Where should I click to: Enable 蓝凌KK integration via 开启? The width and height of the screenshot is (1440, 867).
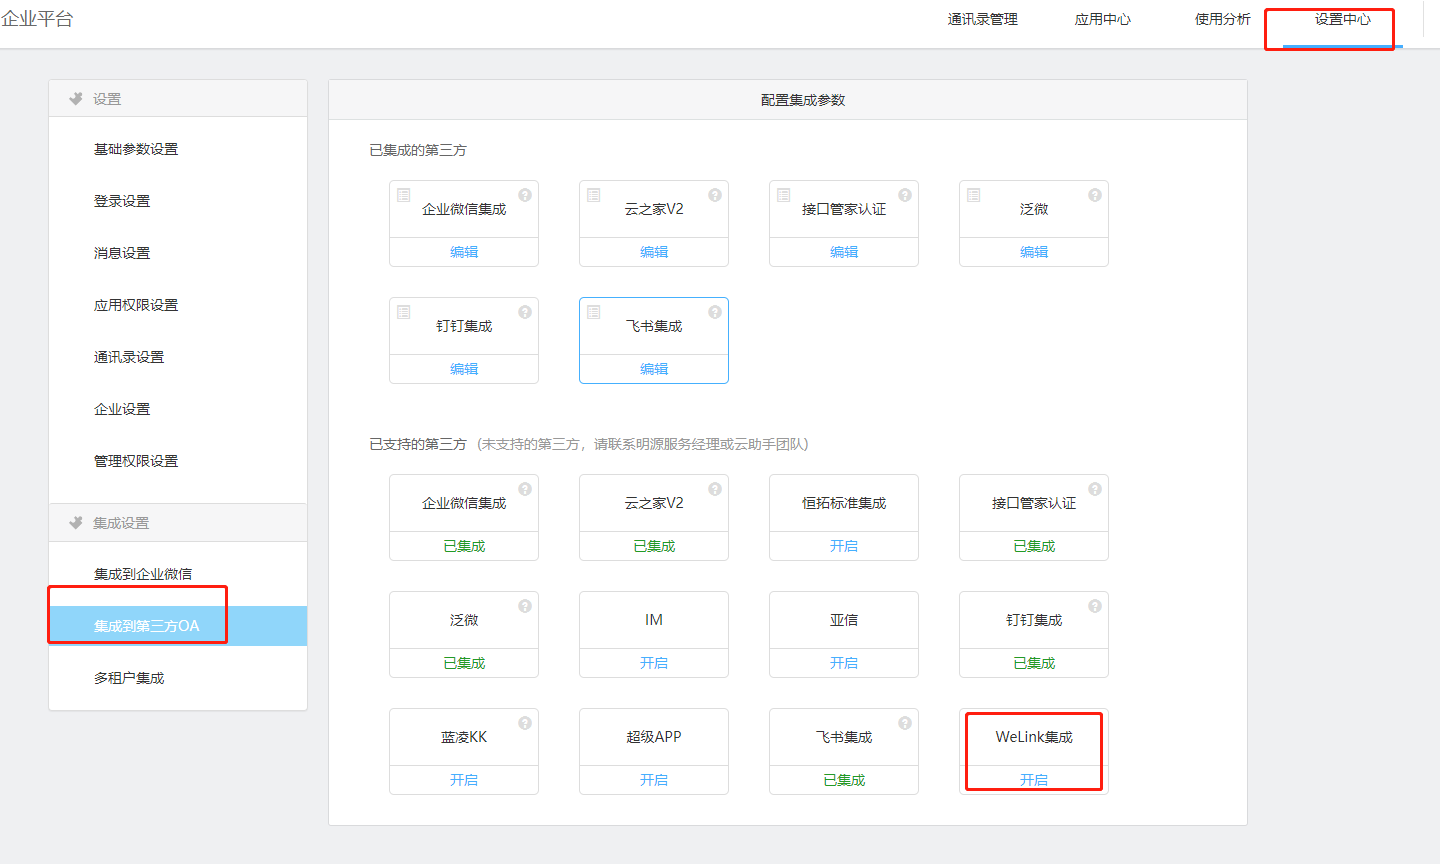[x=464, y=780]
